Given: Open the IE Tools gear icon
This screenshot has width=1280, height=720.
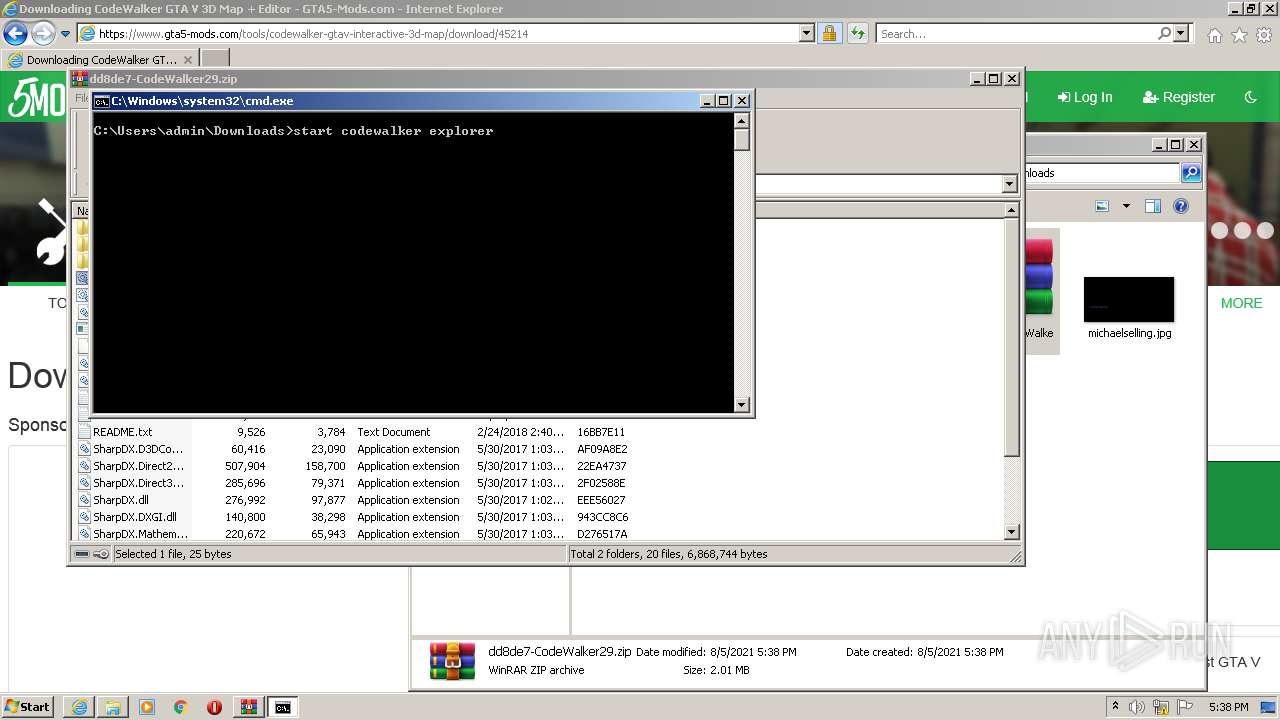Looking at the screenshot, I should coord(1263,35).
